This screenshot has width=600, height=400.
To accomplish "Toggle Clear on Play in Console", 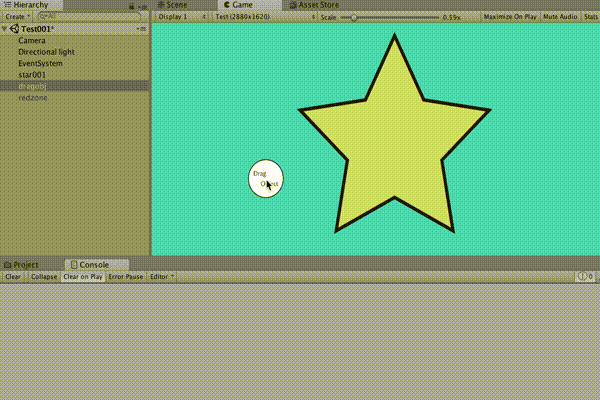I will 83,276.
